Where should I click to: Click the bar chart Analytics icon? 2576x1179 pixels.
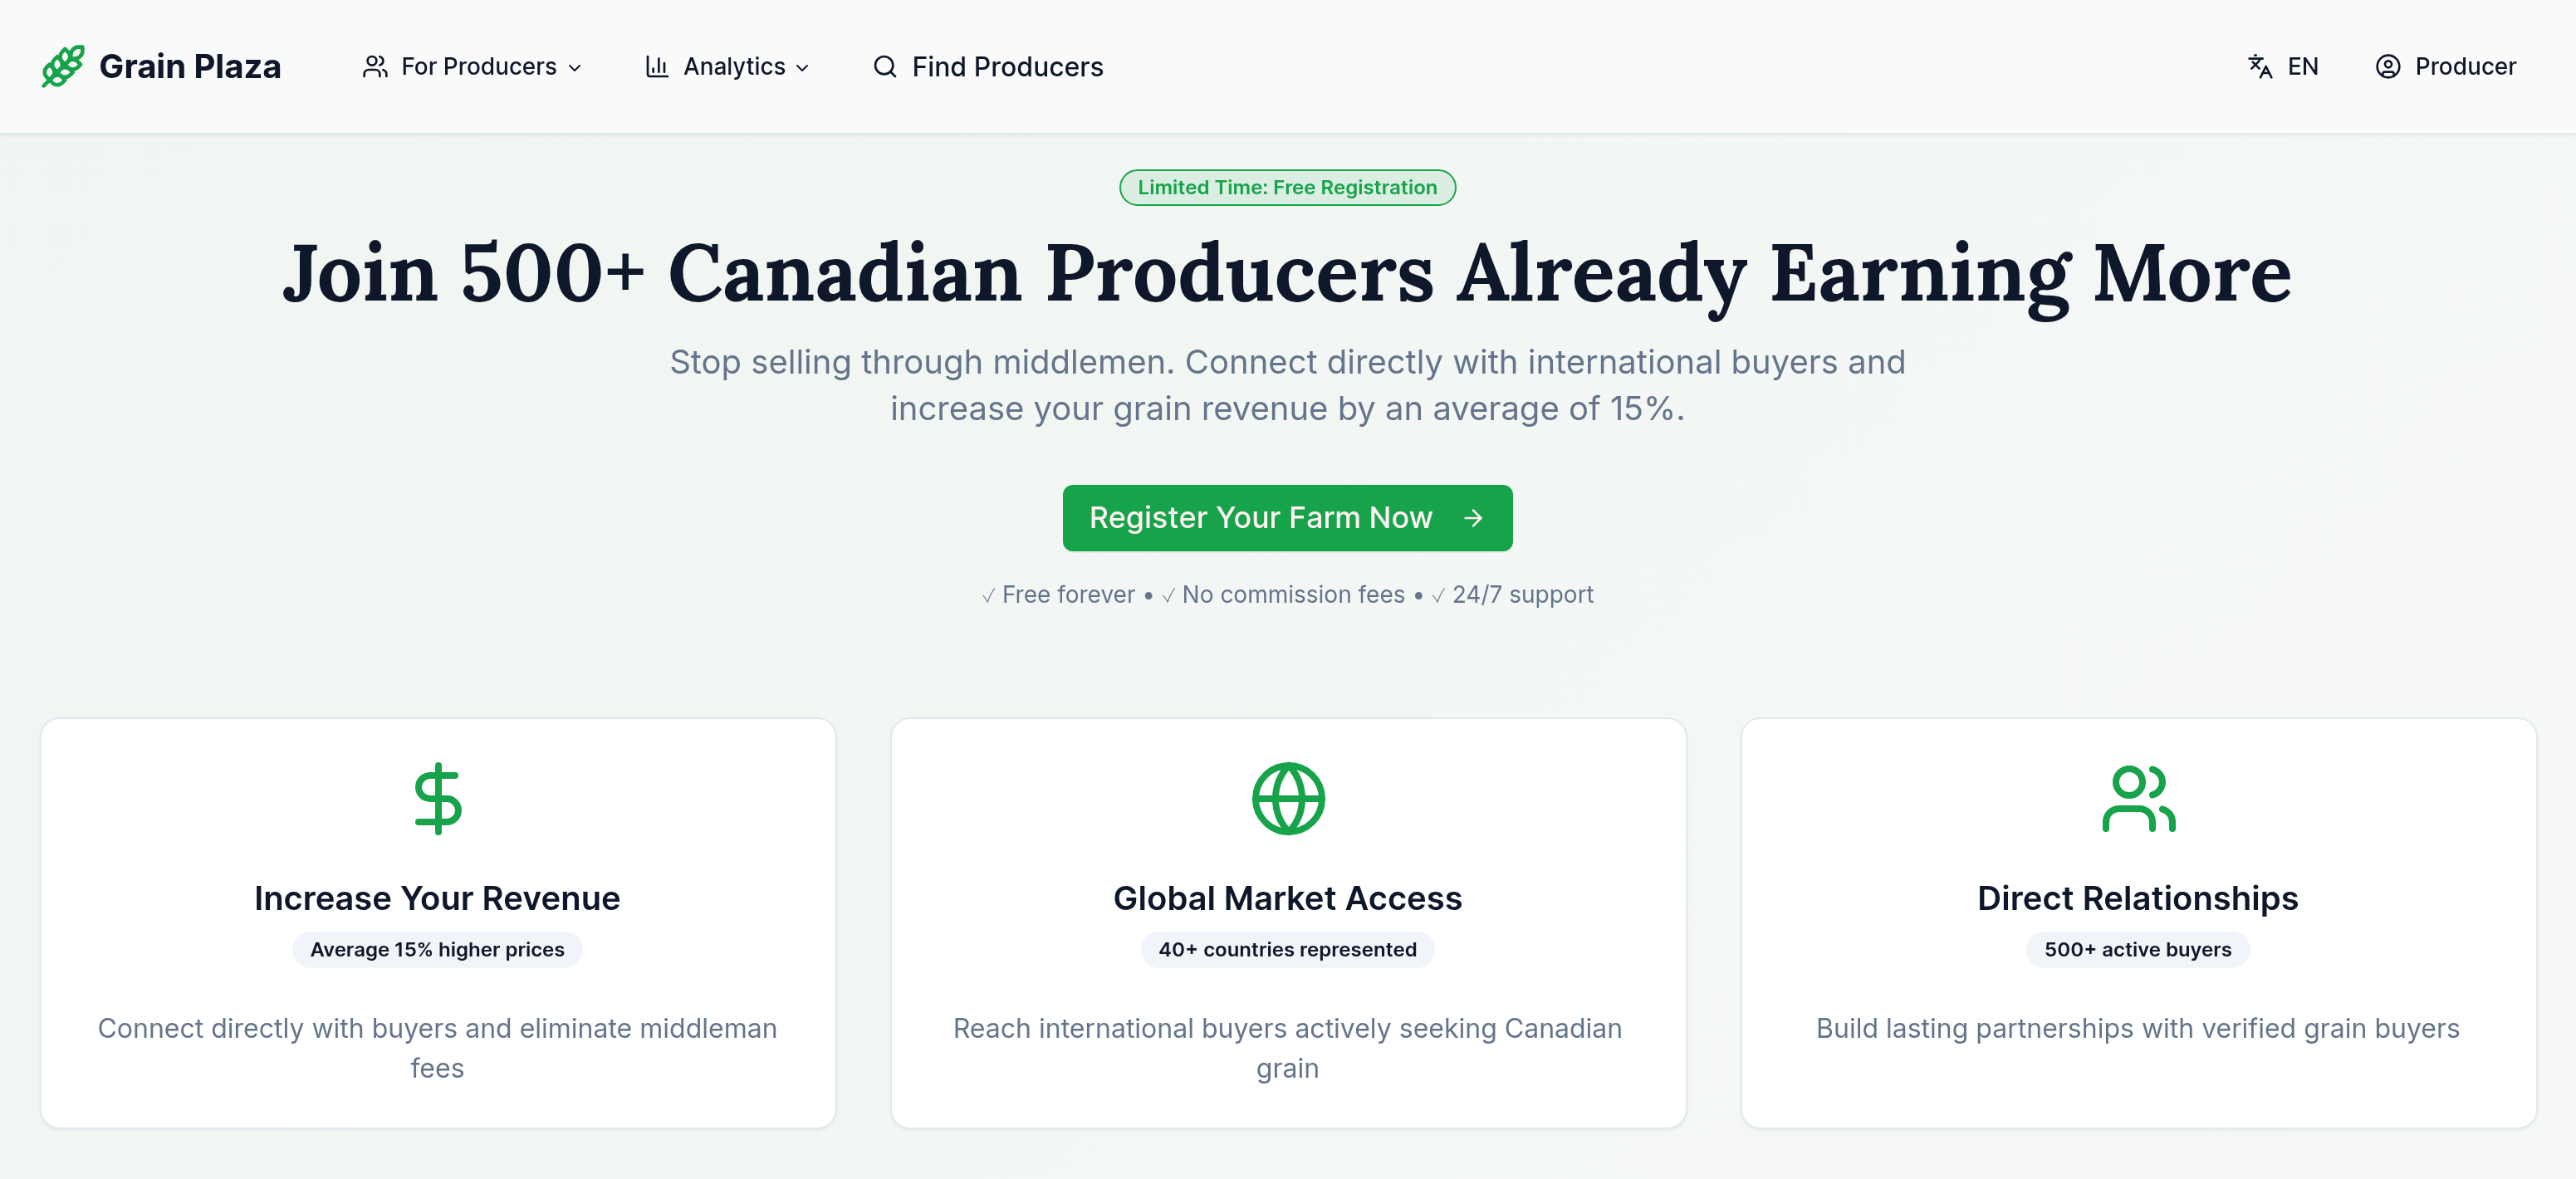656,67
